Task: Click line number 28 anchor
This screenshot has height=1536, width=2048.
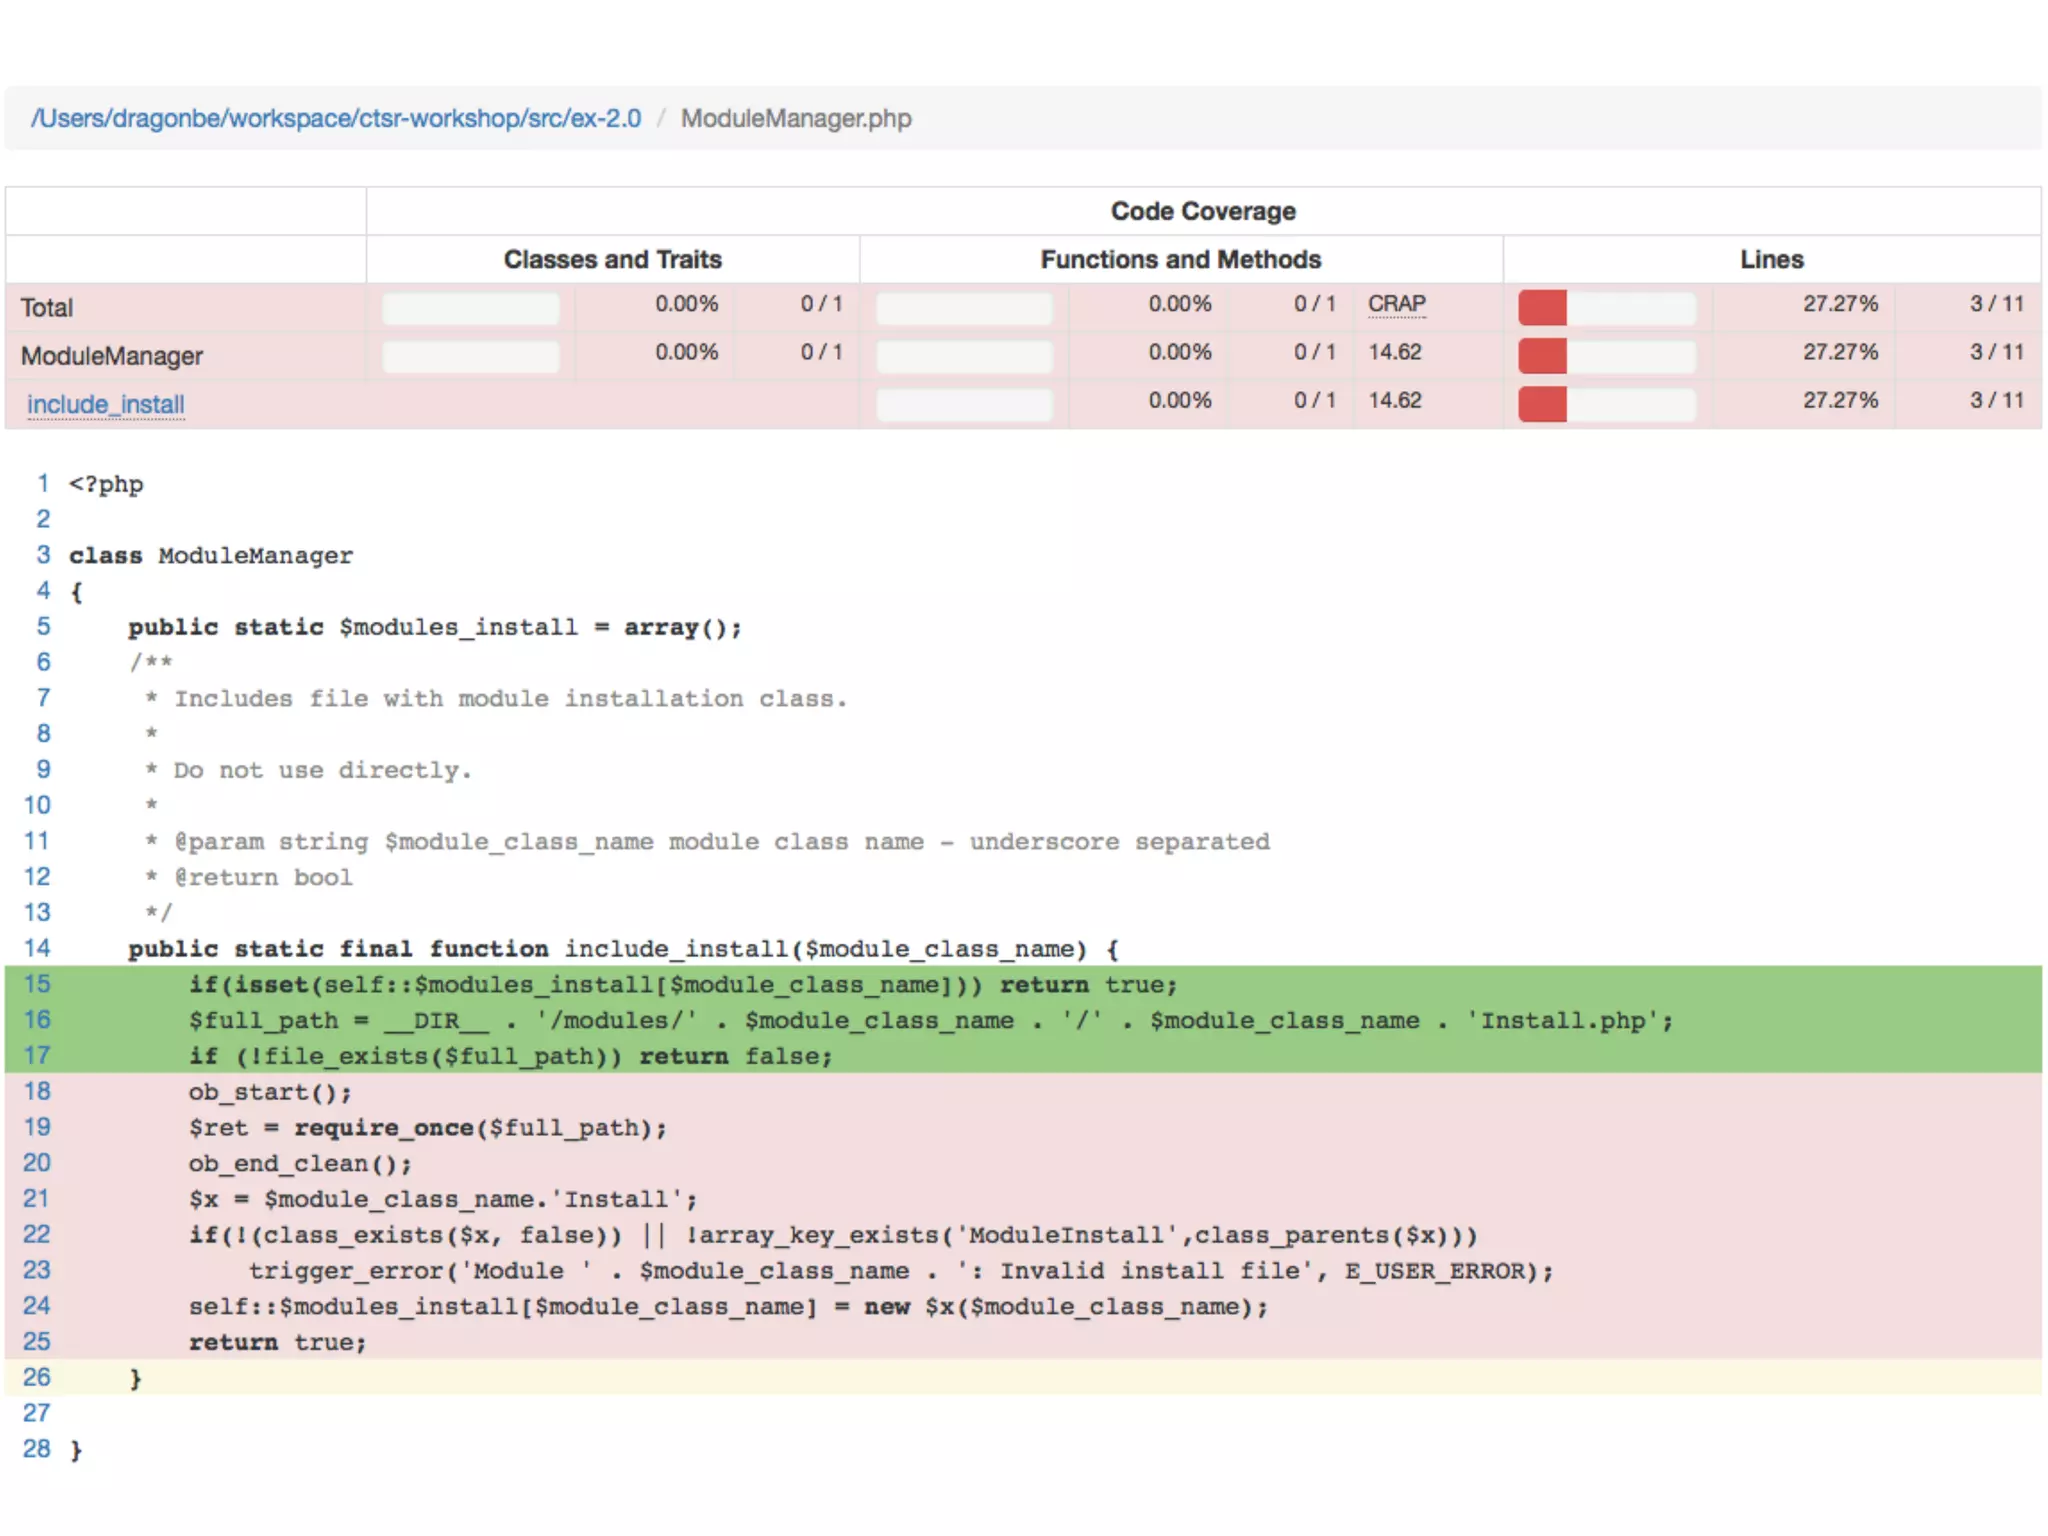Action: tap(37, 1449)
